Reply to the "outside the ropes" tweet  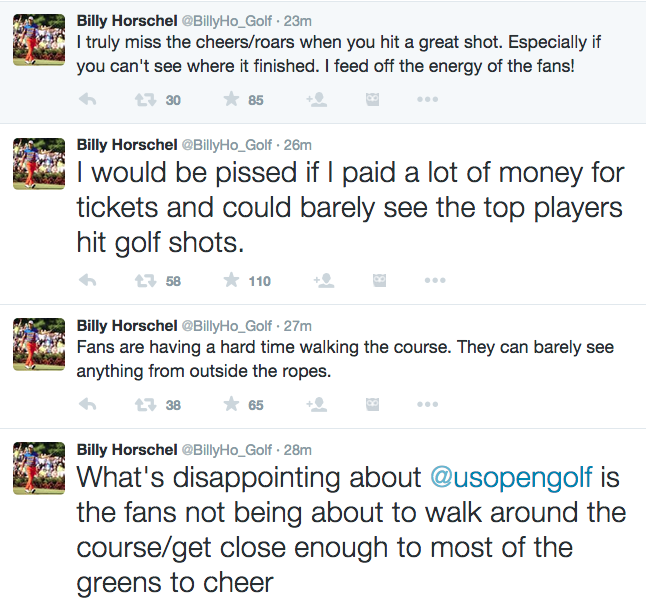88,405
